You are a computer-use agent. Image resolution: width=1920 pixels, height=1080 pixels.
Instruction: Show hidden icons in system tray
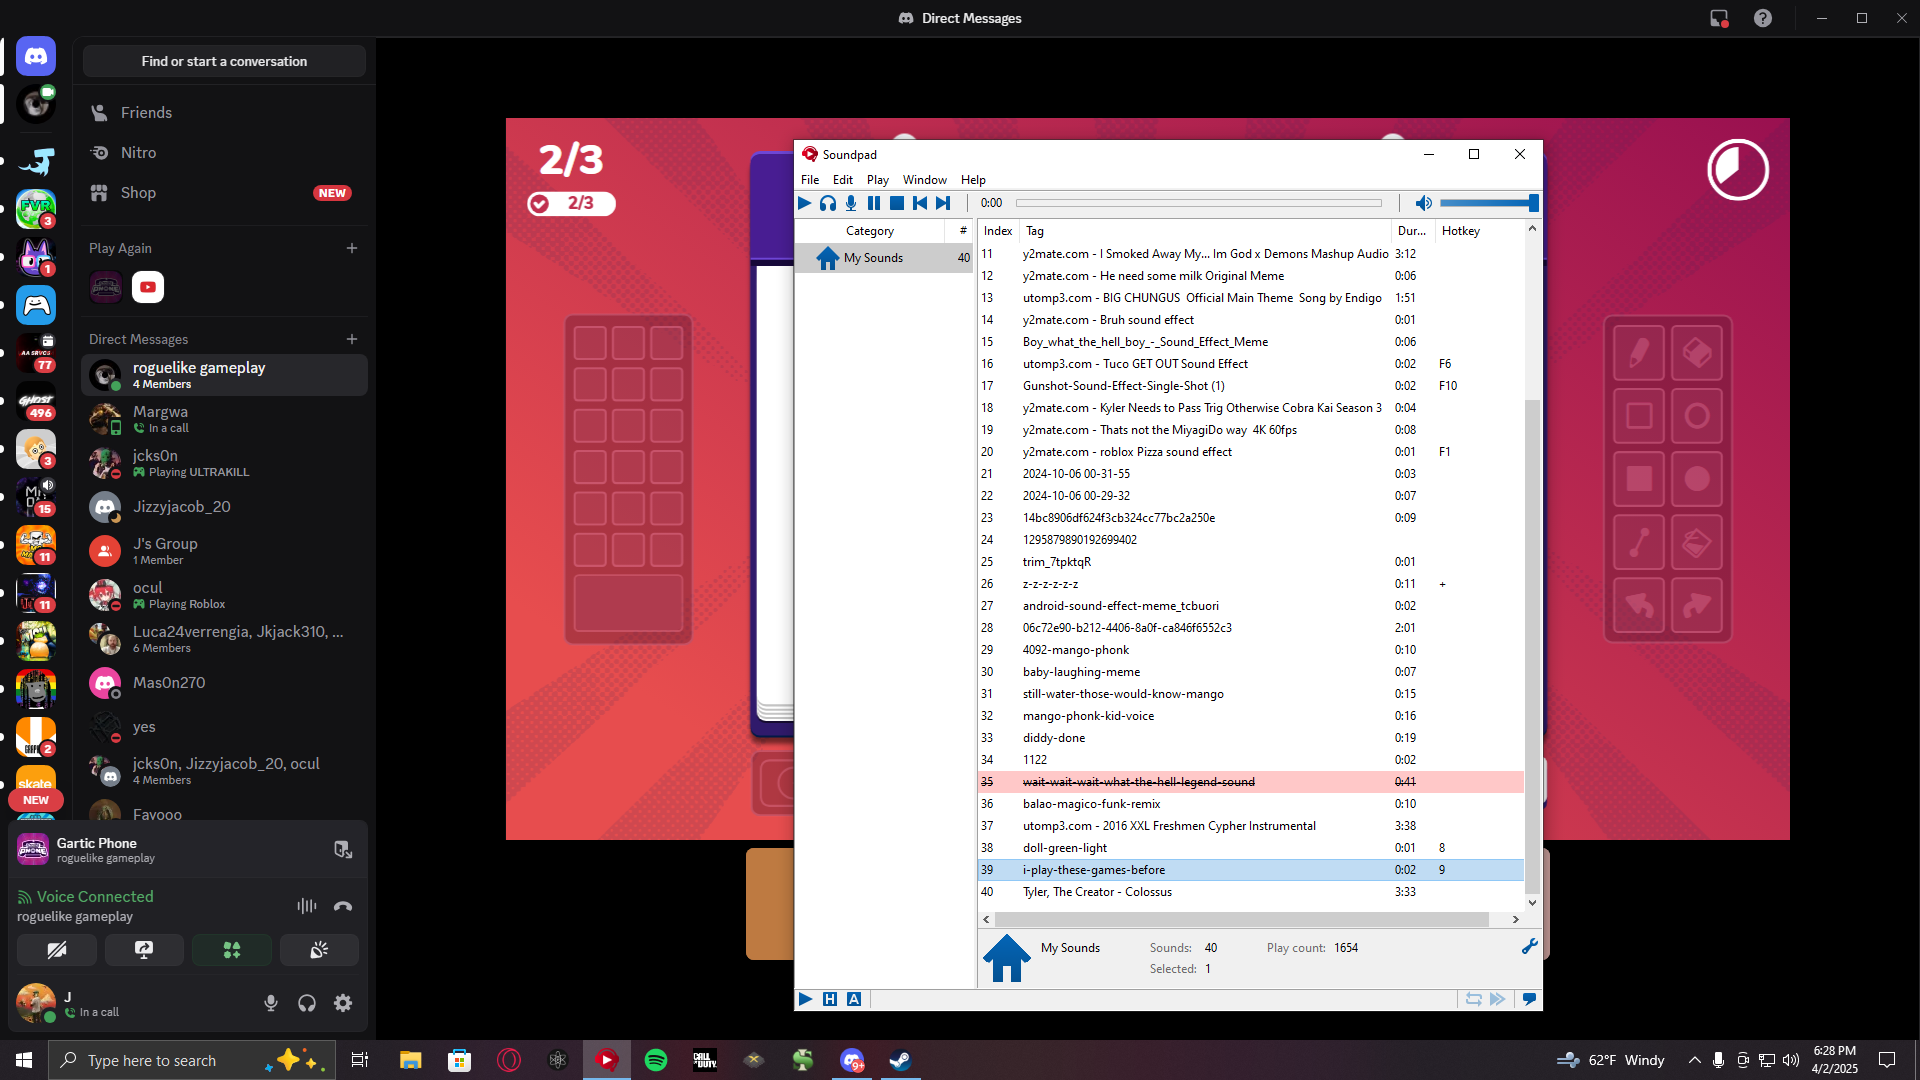1694,1060
